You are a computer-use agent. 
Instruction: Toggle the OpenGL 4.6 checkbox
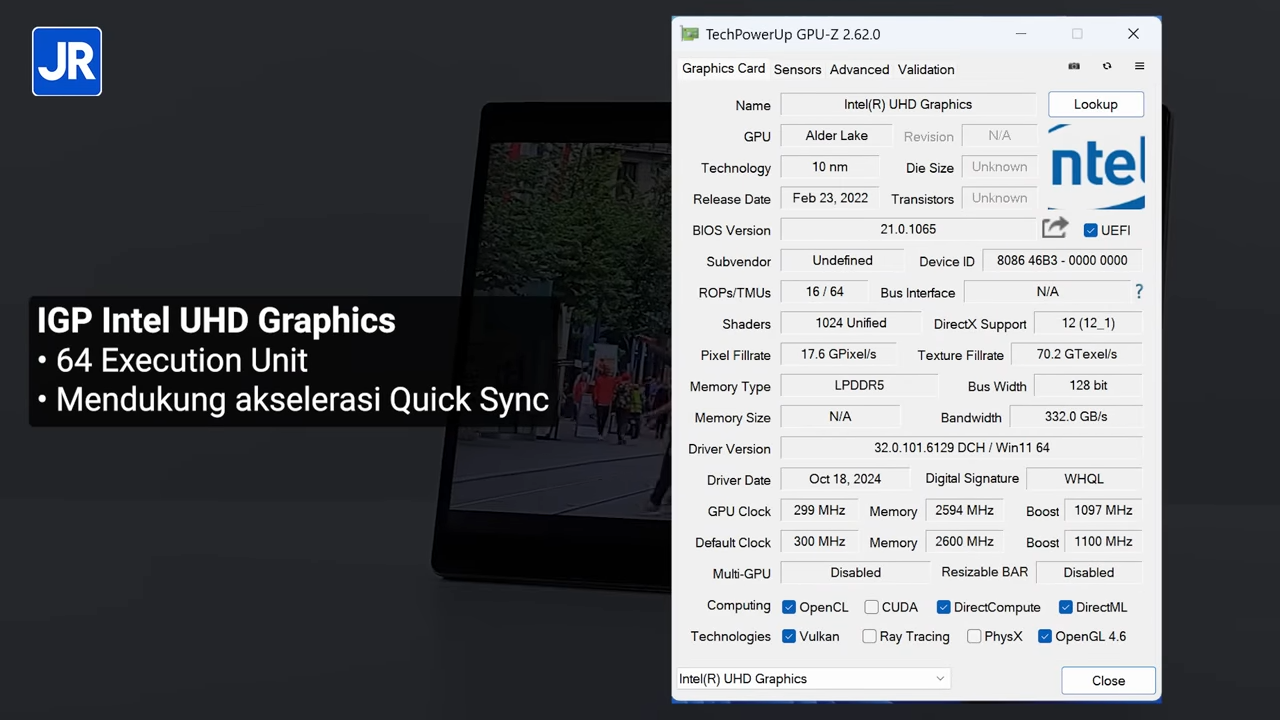tap(1045, 636)
